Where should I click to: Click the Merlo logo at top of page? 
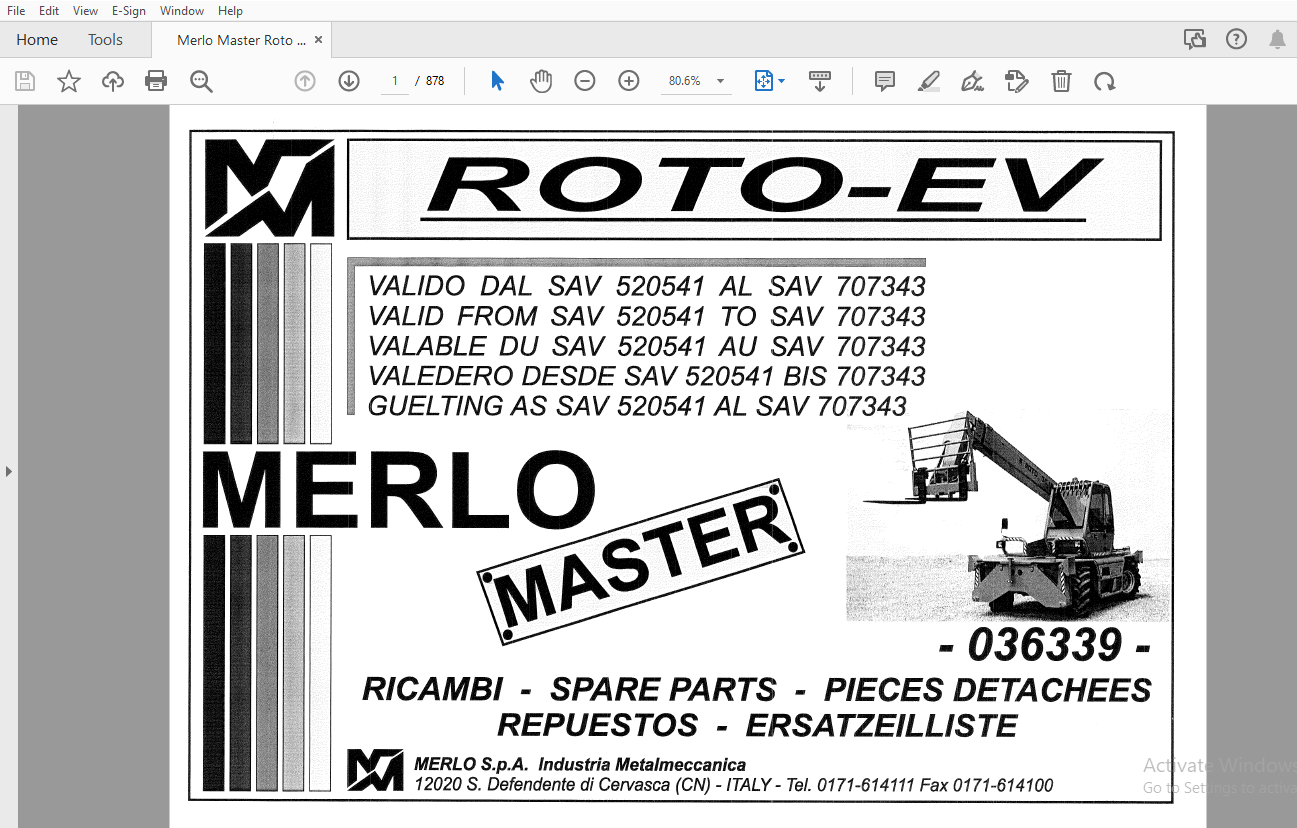270,188
